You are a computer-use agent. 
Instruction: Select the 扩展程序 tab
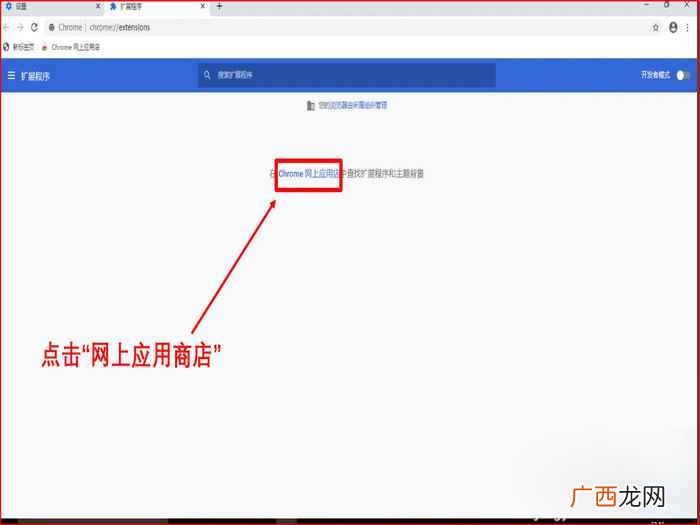[157, 6]
